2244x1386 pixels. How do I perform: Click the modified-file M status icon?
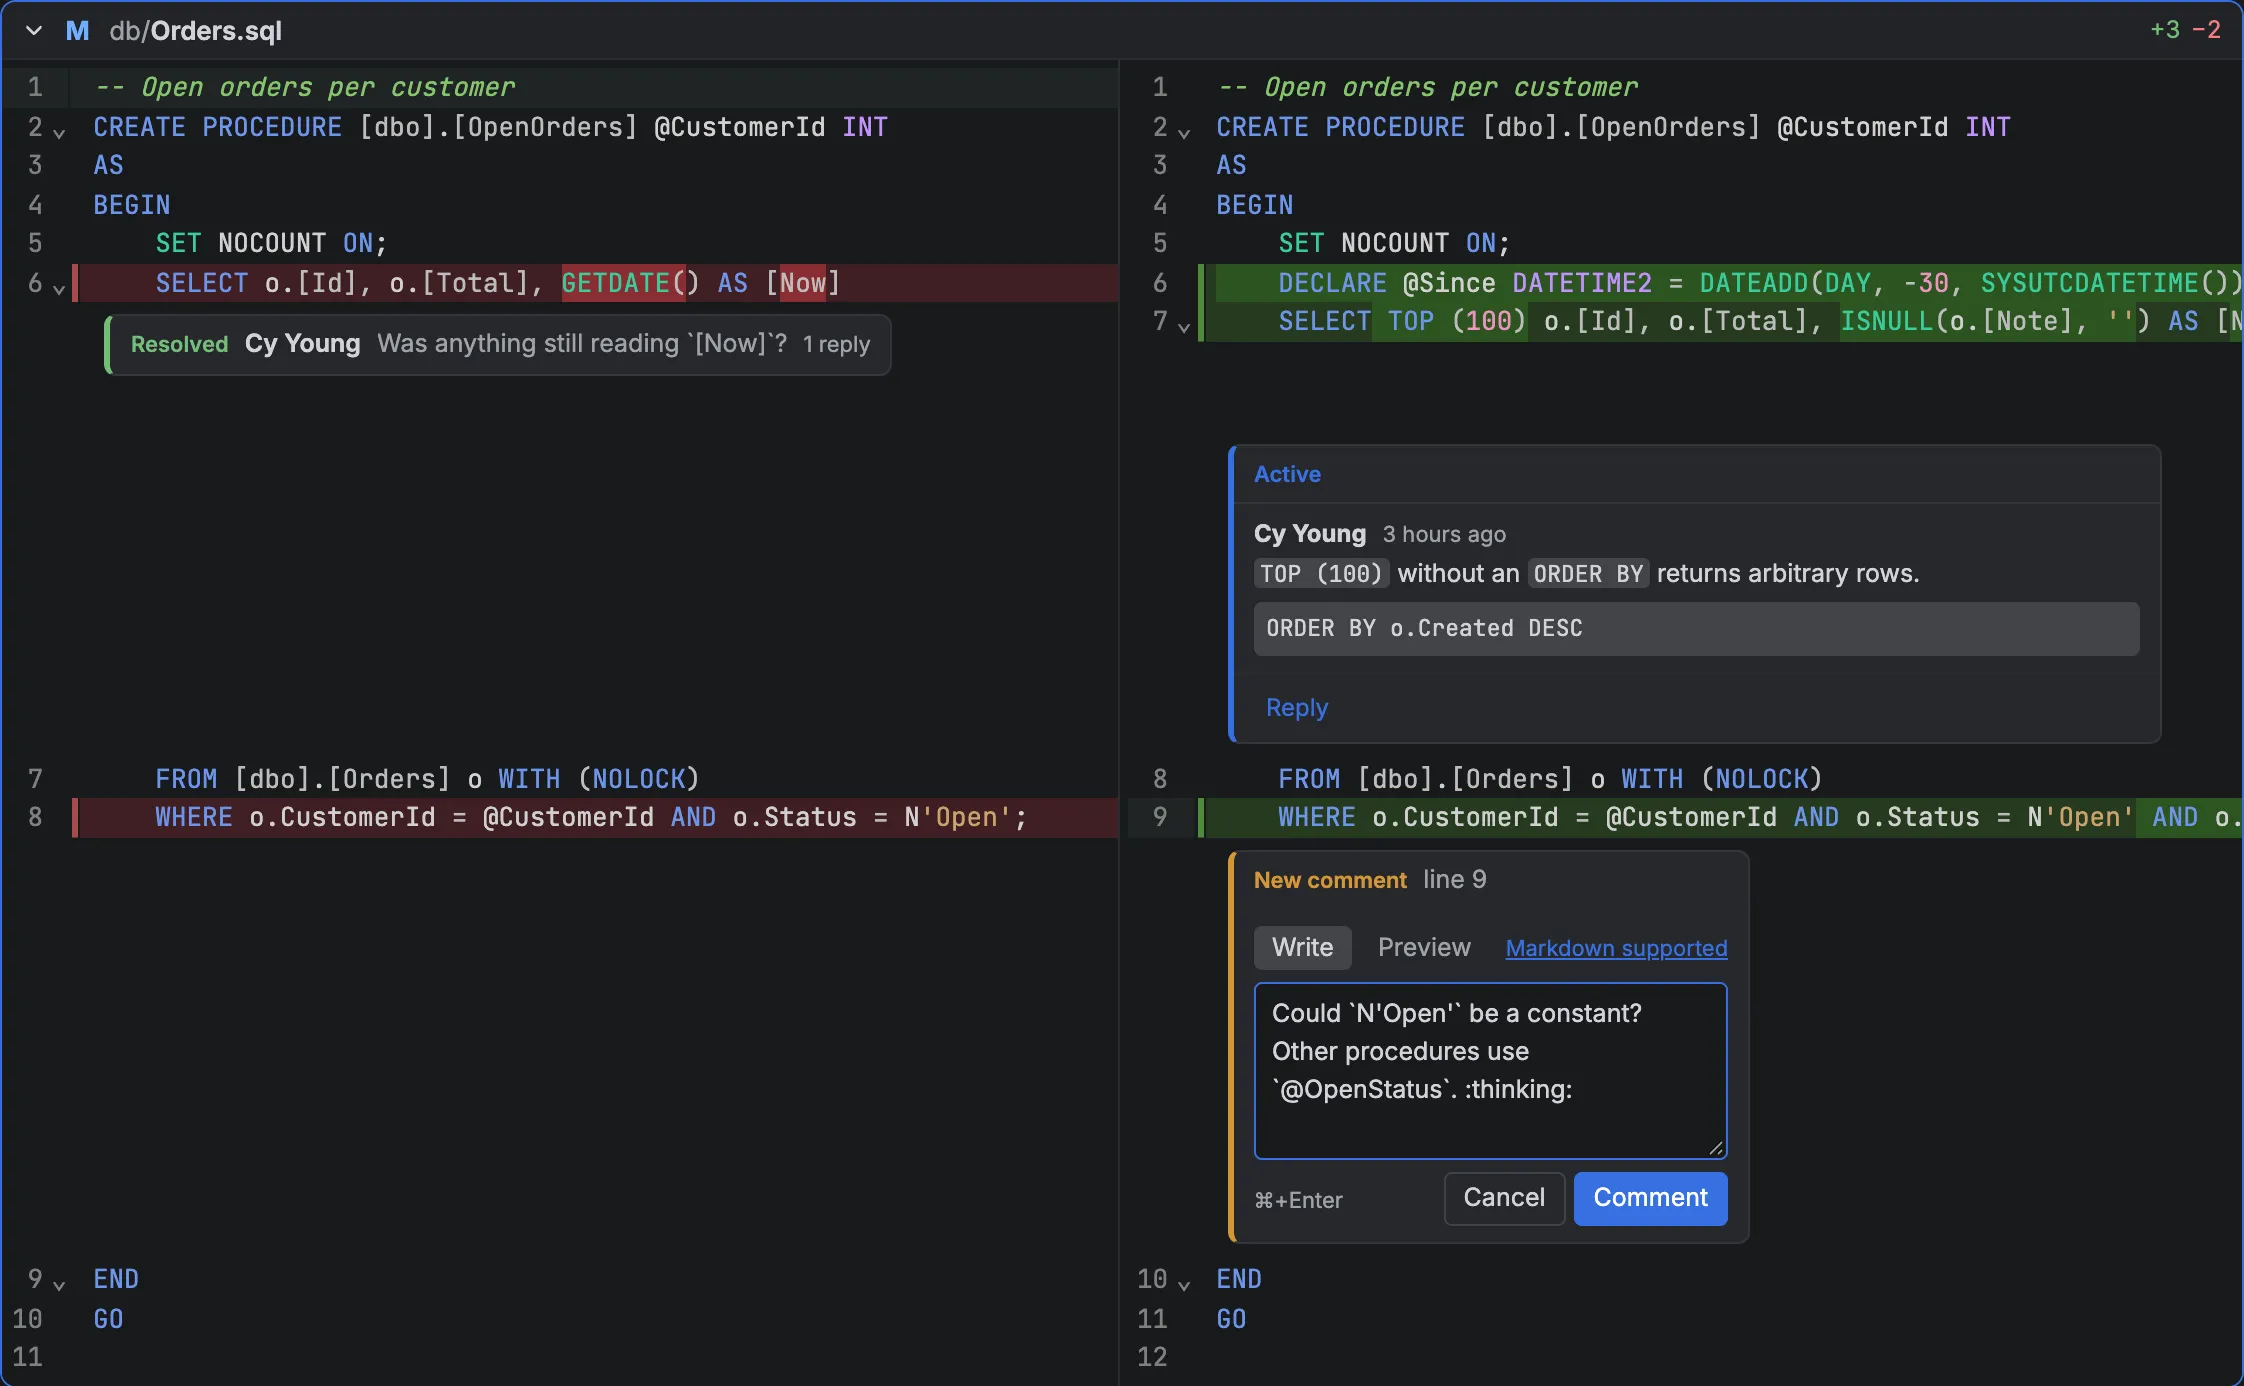point(77,30)
